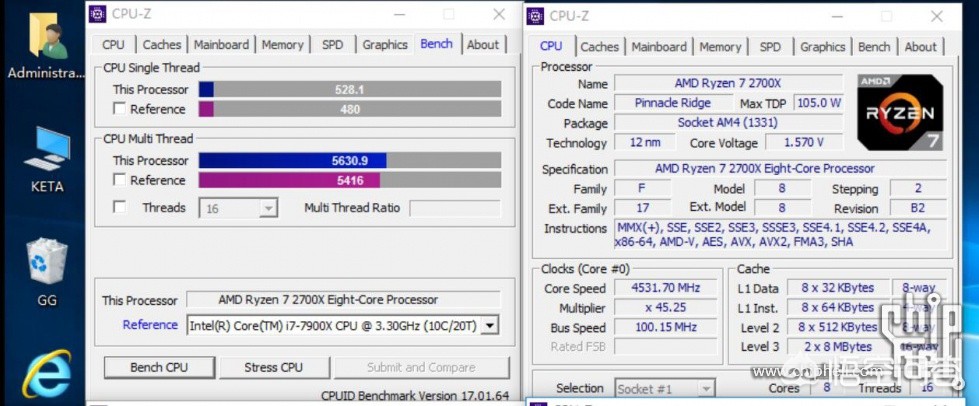This screenshot has width=979, height=406.
Task: Click Specification field text
Action: point(780,169)
